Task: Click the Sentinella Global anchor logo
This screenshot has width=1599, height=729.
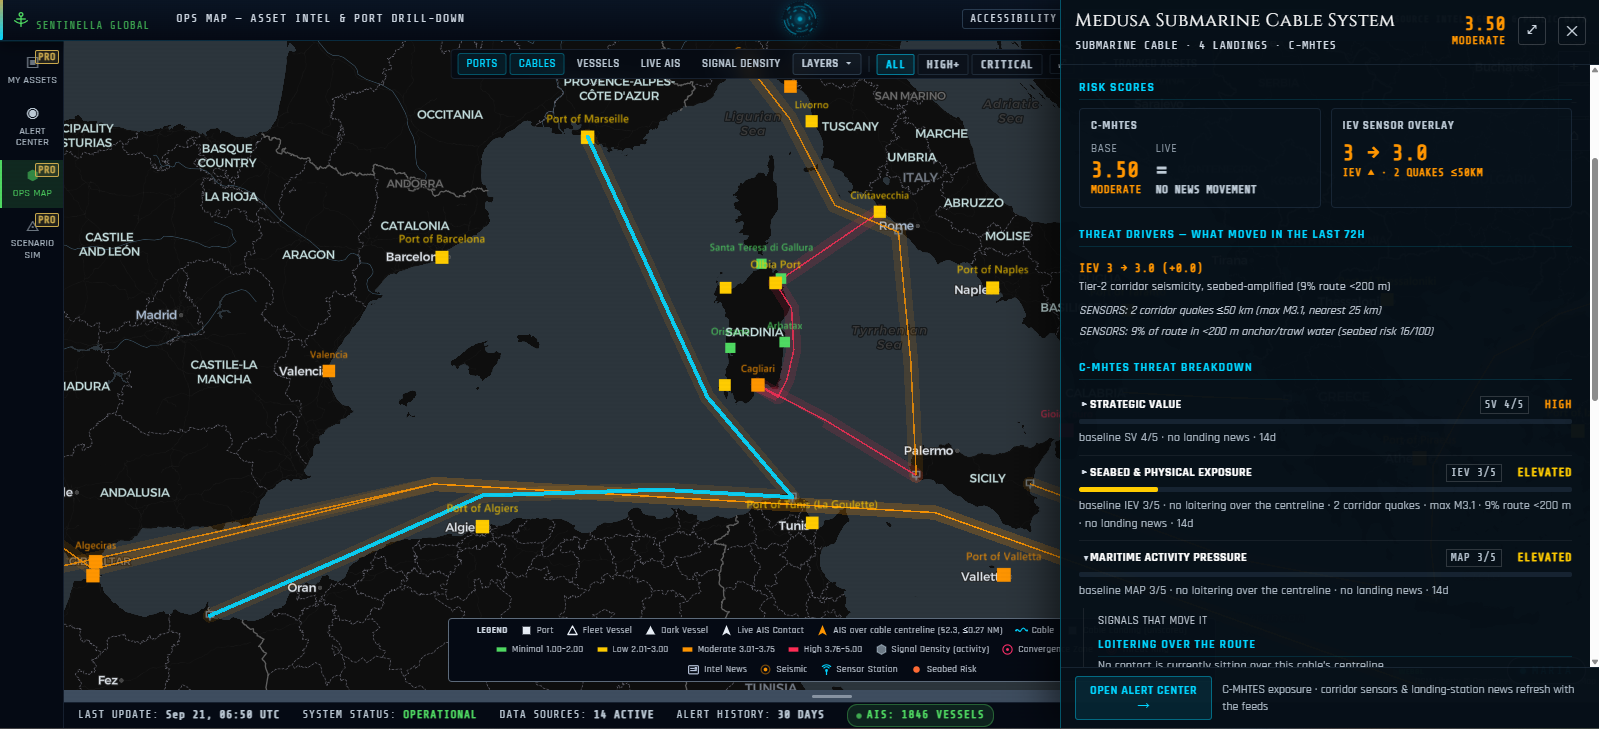Action: 20,19
